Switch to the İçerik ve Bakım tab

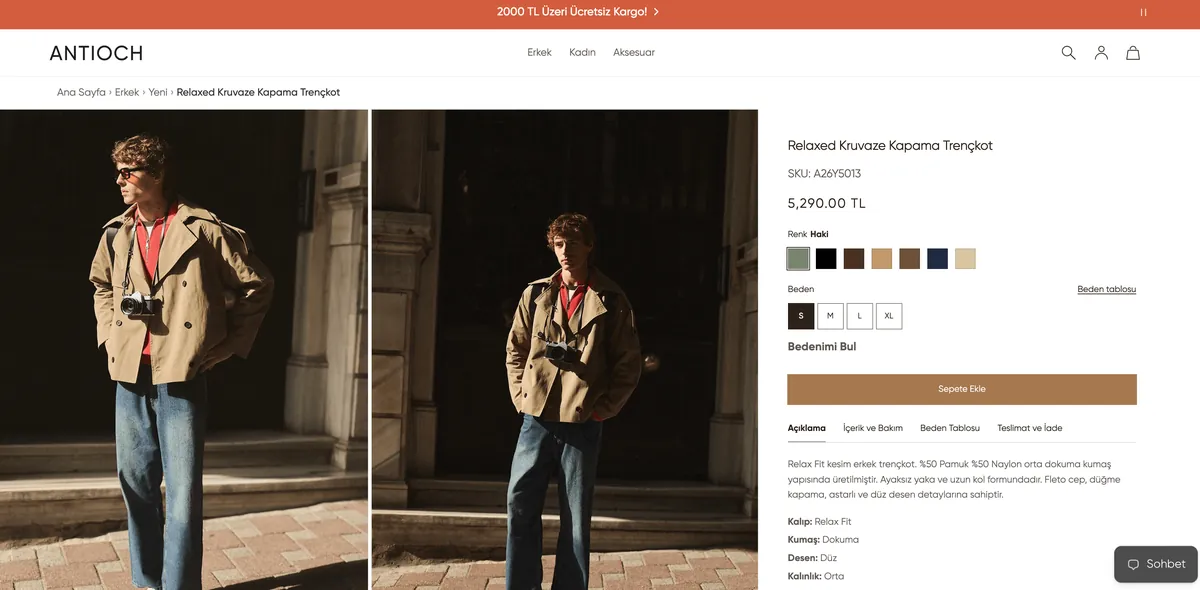coord(873,428)
